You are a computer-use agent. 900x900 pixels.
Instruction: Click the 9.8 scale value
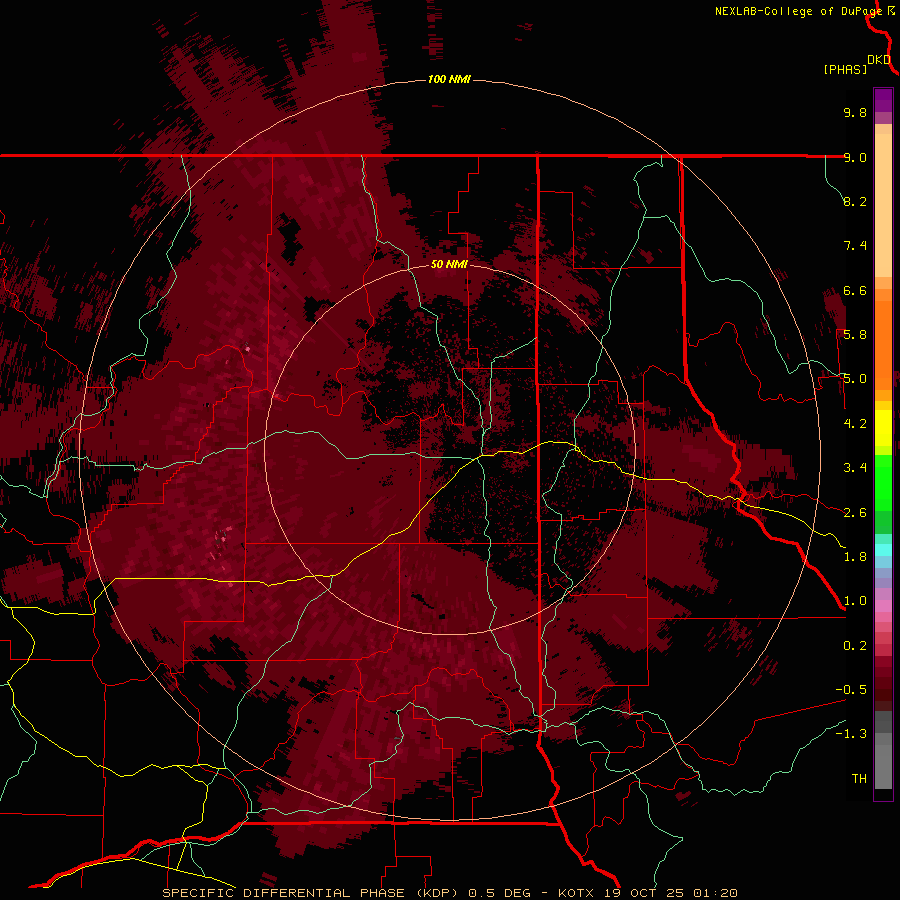tap(855, 112)
